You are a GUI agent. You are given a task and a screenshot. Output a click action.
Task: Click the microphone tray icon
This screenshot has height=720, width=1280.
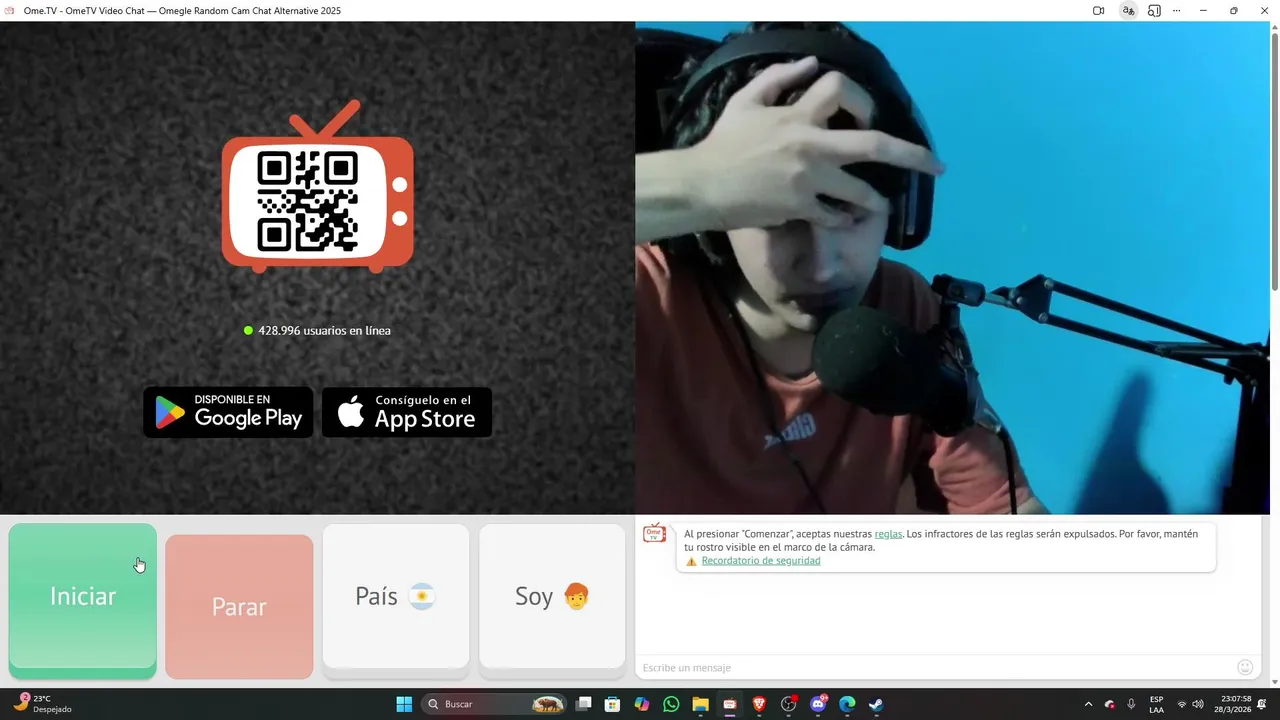[1131, 704]
